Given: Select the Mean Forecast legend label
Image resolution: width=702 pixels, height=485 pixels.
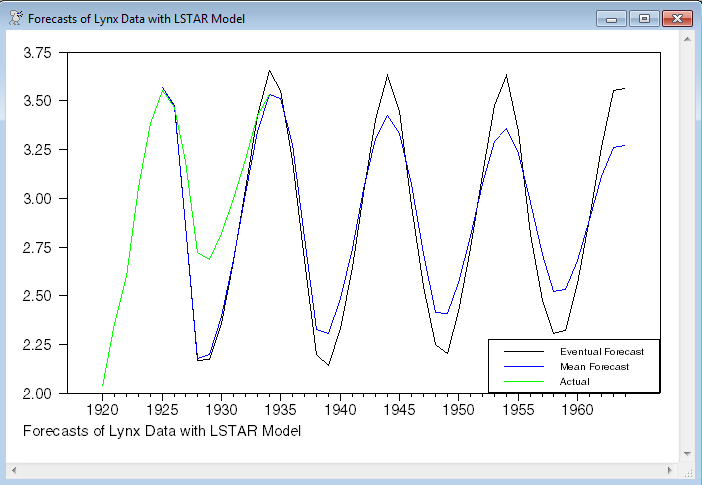Looking at the screenshot, I should tap(595, 367).
